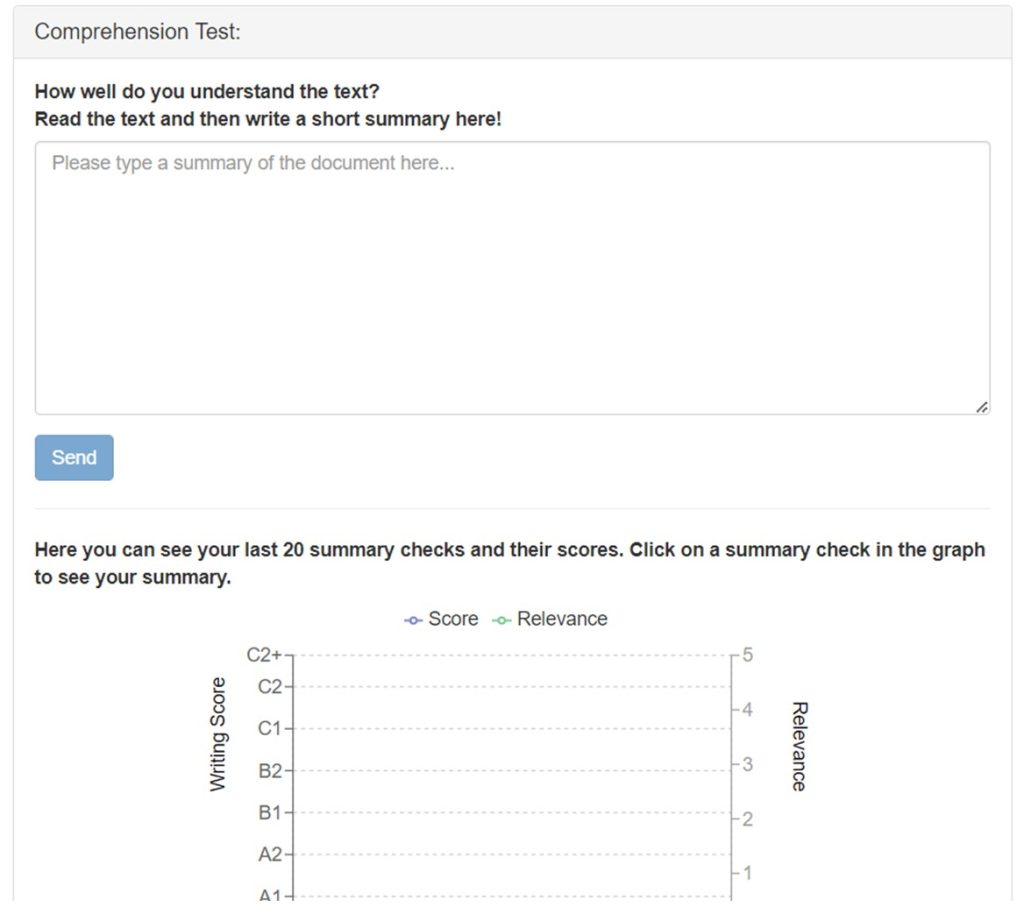Click the B2 writing score label

click(270, 771)
